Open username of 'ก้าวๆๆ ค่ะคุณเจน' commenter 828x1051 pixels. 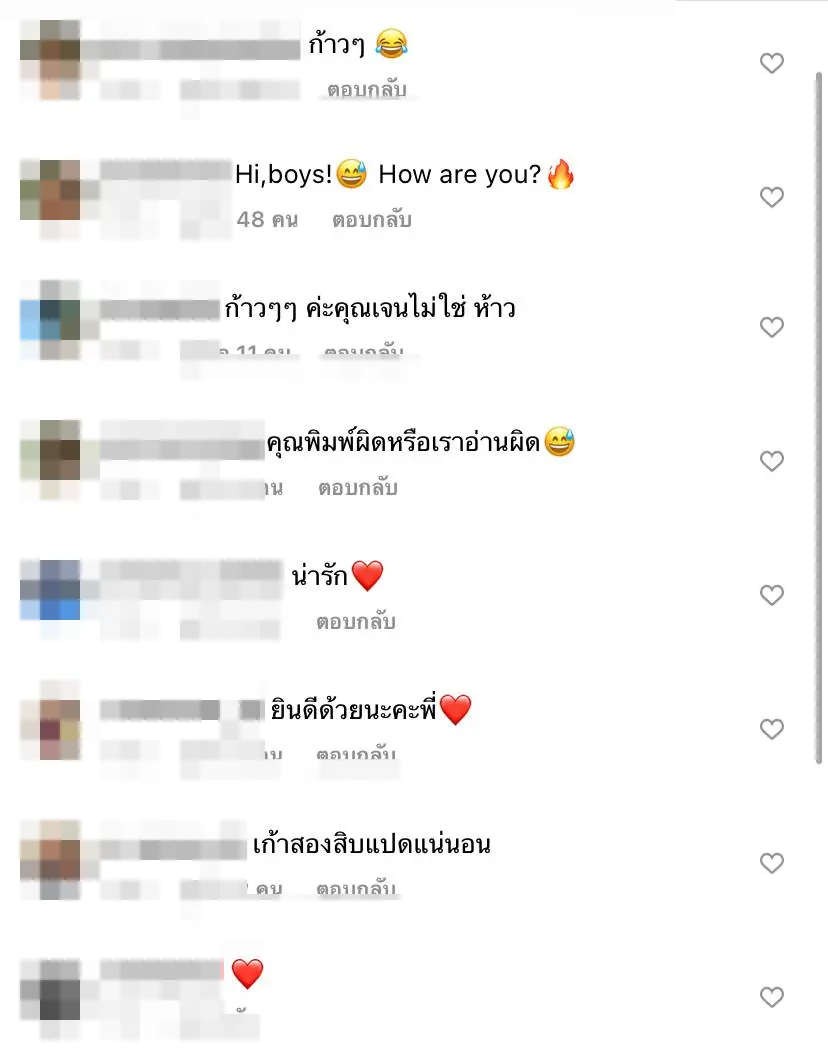(160, 310)
